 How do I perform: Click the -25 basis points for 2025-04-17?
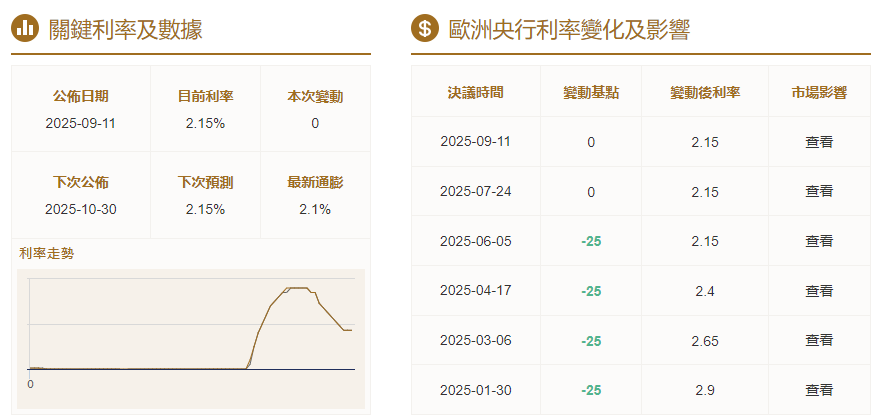[591, 291]
